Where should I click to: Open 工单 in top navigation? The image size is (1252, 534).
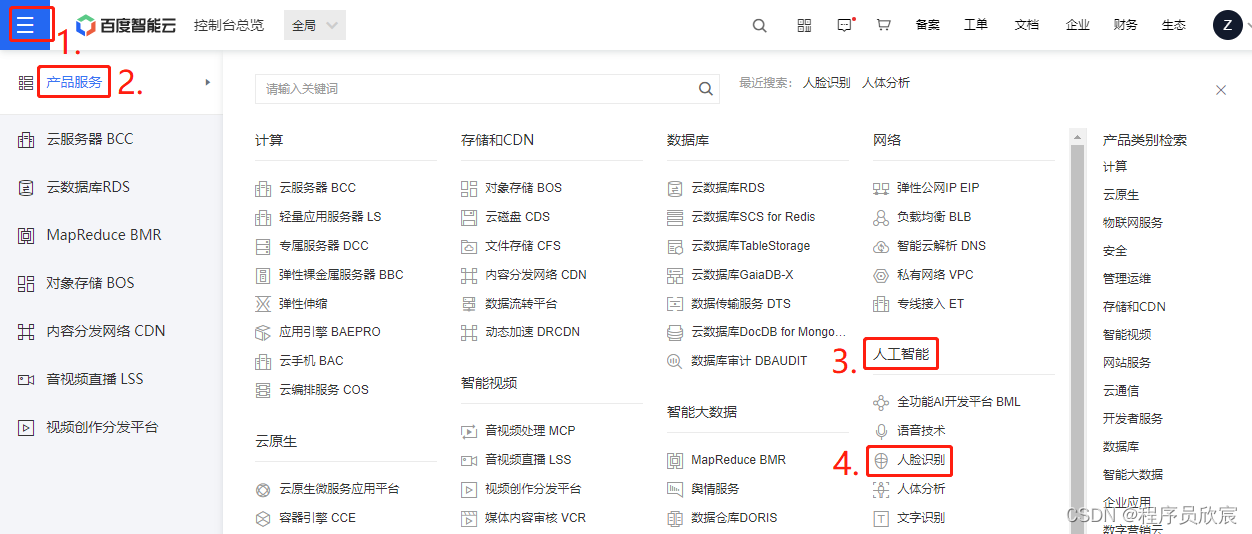click(x=976, y=25)
